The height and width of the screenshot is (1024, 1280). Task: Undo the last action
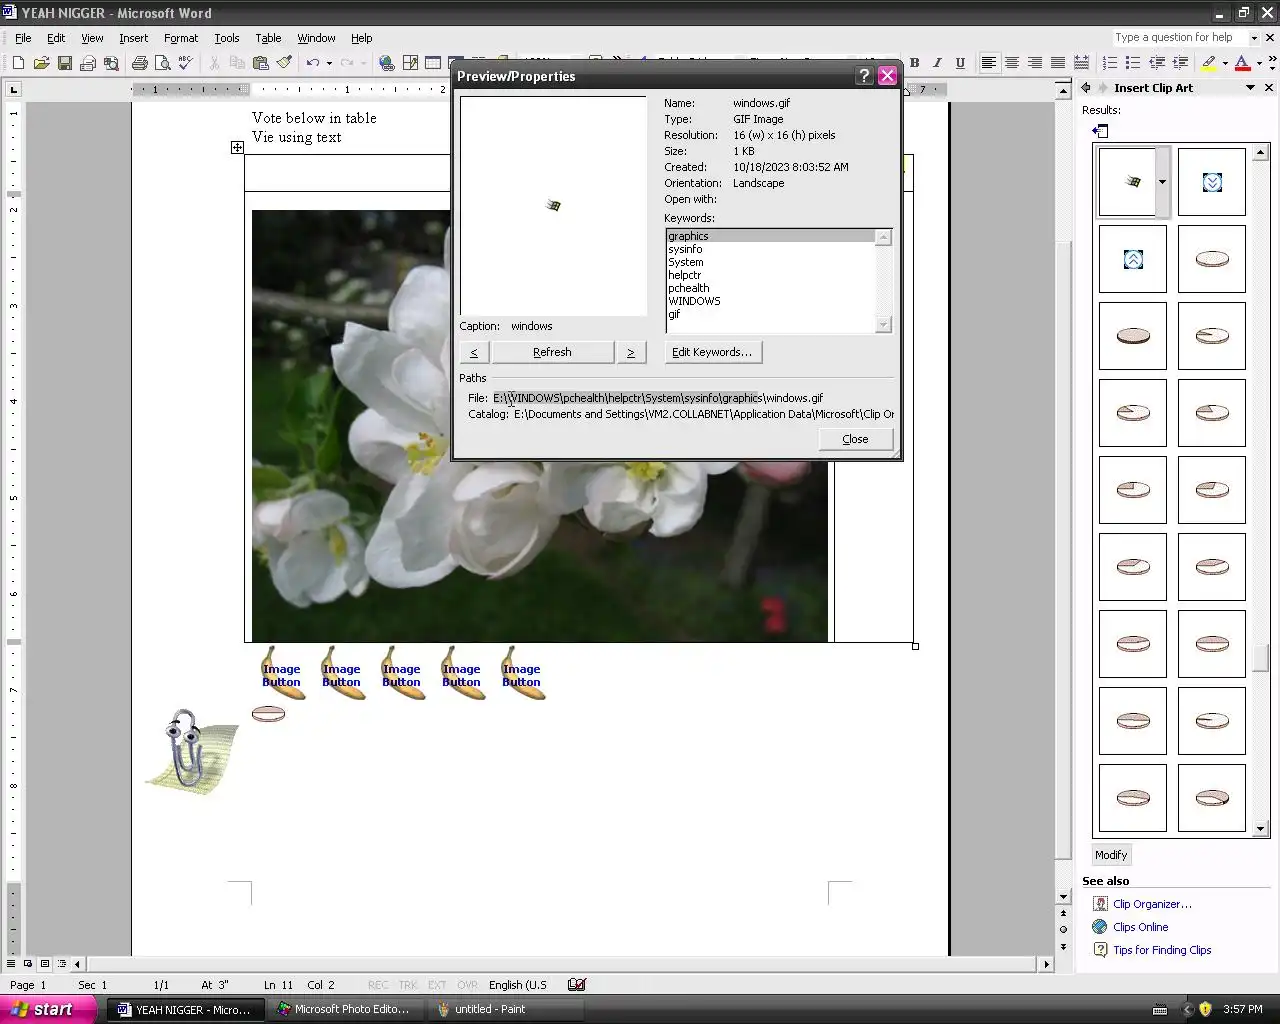click(x=313, y=63)
